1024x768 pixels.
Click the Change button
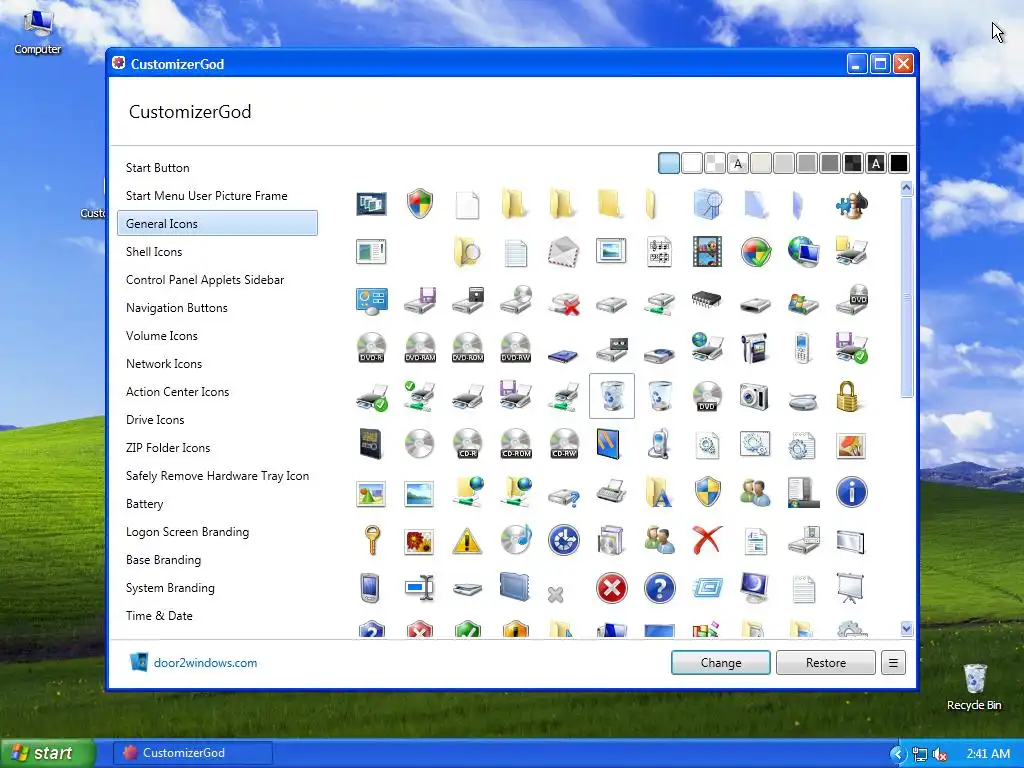tap(721, 663)
